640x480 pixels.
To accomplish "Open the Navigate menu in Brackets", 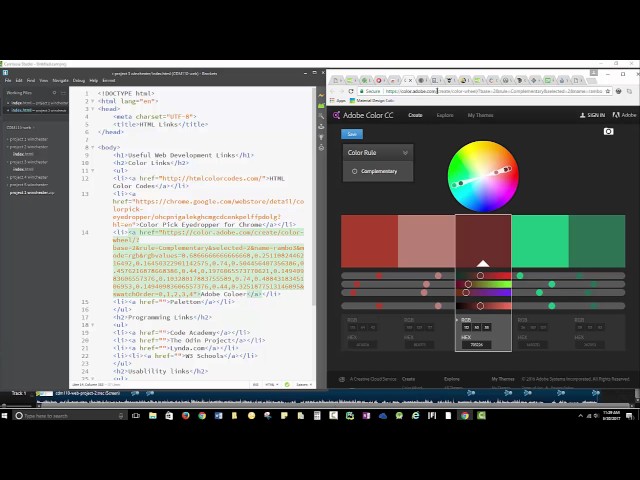I will coord(60,80).
